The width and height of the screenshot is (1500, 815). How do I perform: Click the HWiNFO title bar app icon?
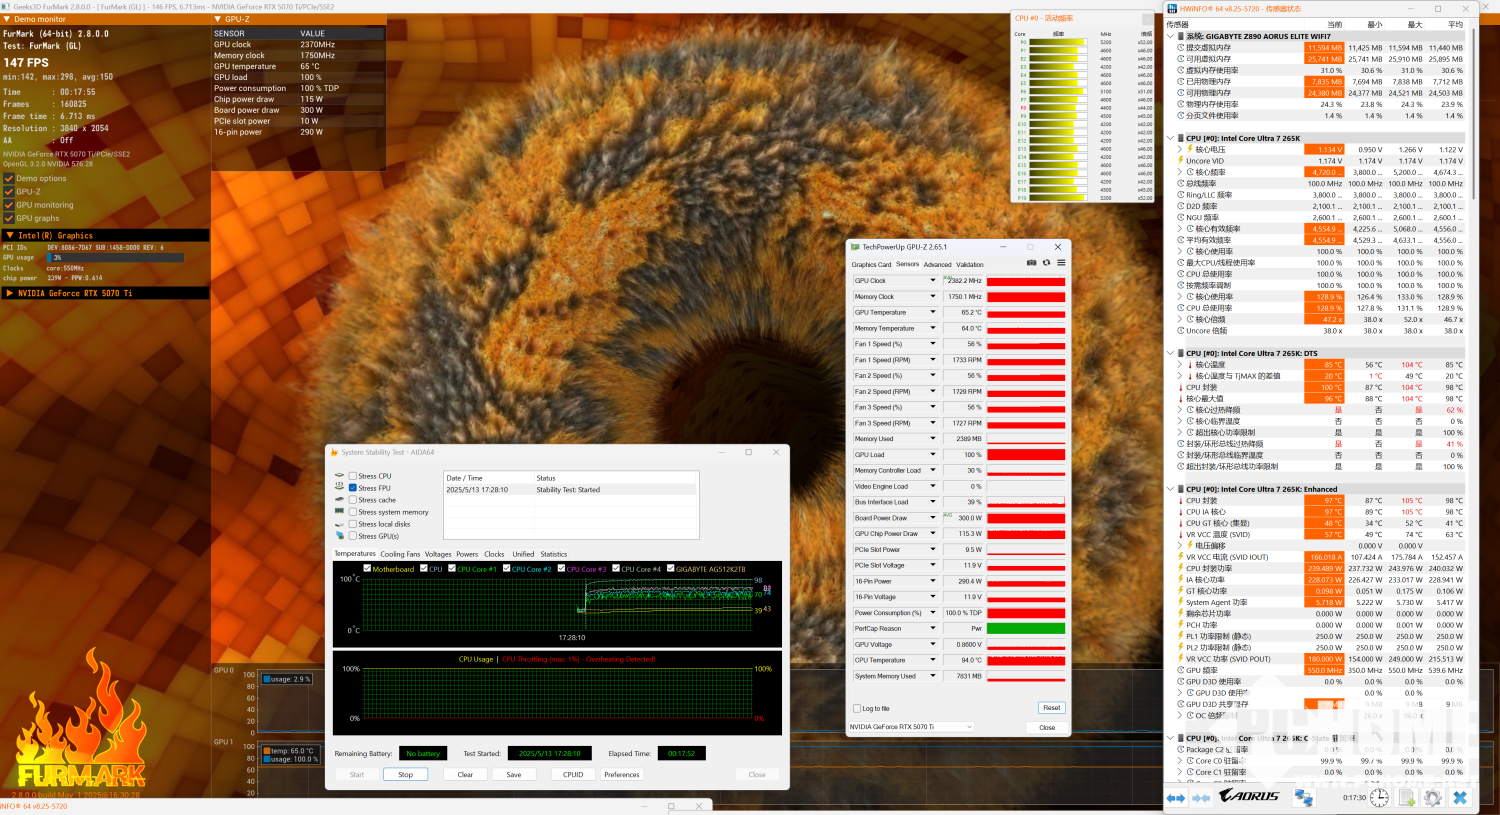click(1173, 8)
